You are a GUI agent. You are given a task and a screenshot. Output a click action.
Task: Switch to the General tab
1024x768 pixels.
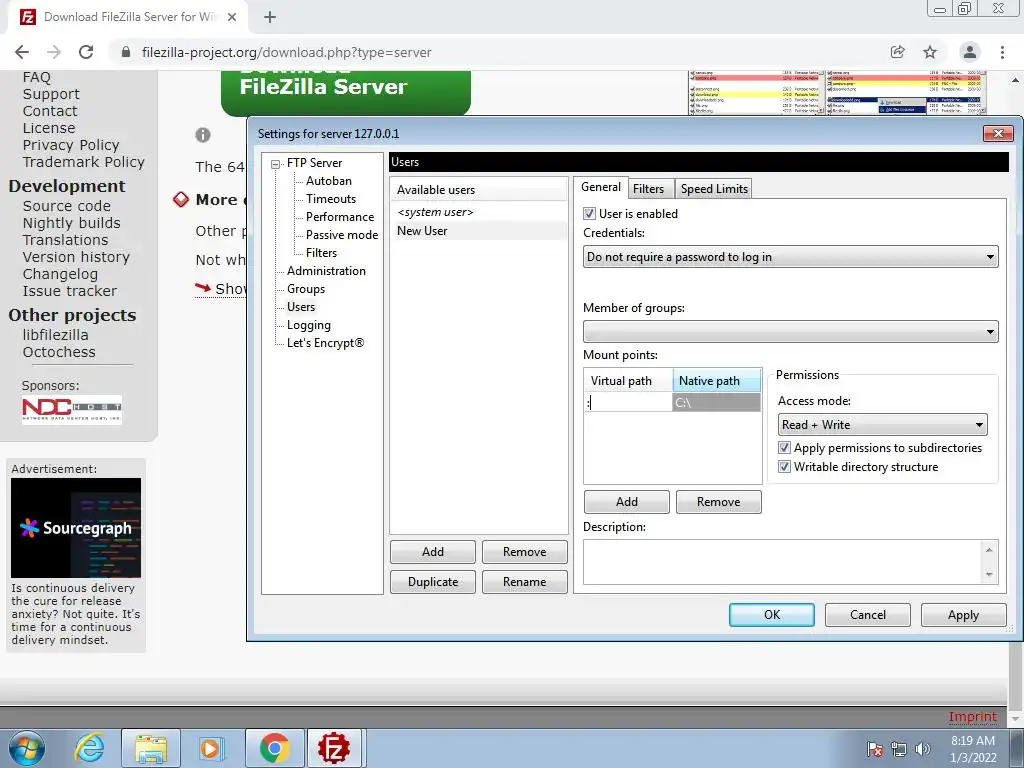click(x=601, y=187)
